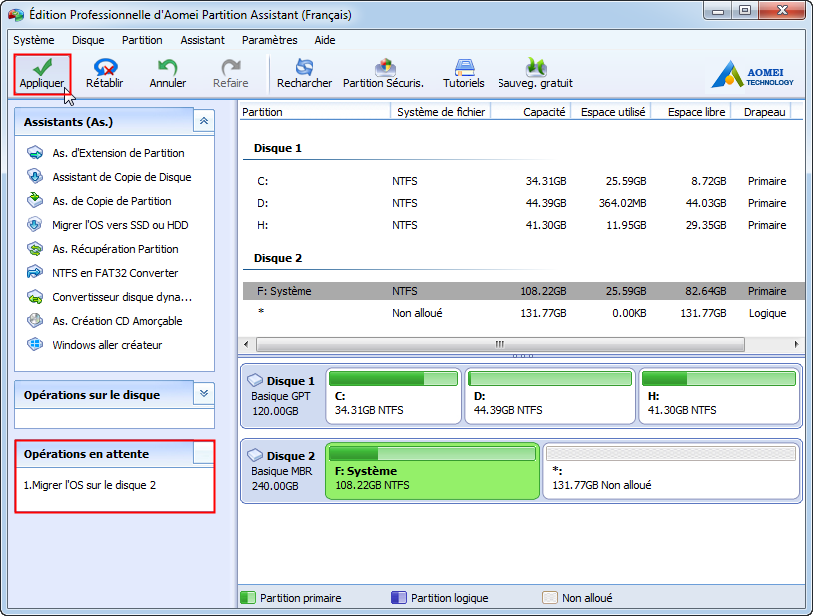The image size is (813, 616).
Task: Click the partition list horizontal scrollbar thumb
Action: [x=500, y=344]
